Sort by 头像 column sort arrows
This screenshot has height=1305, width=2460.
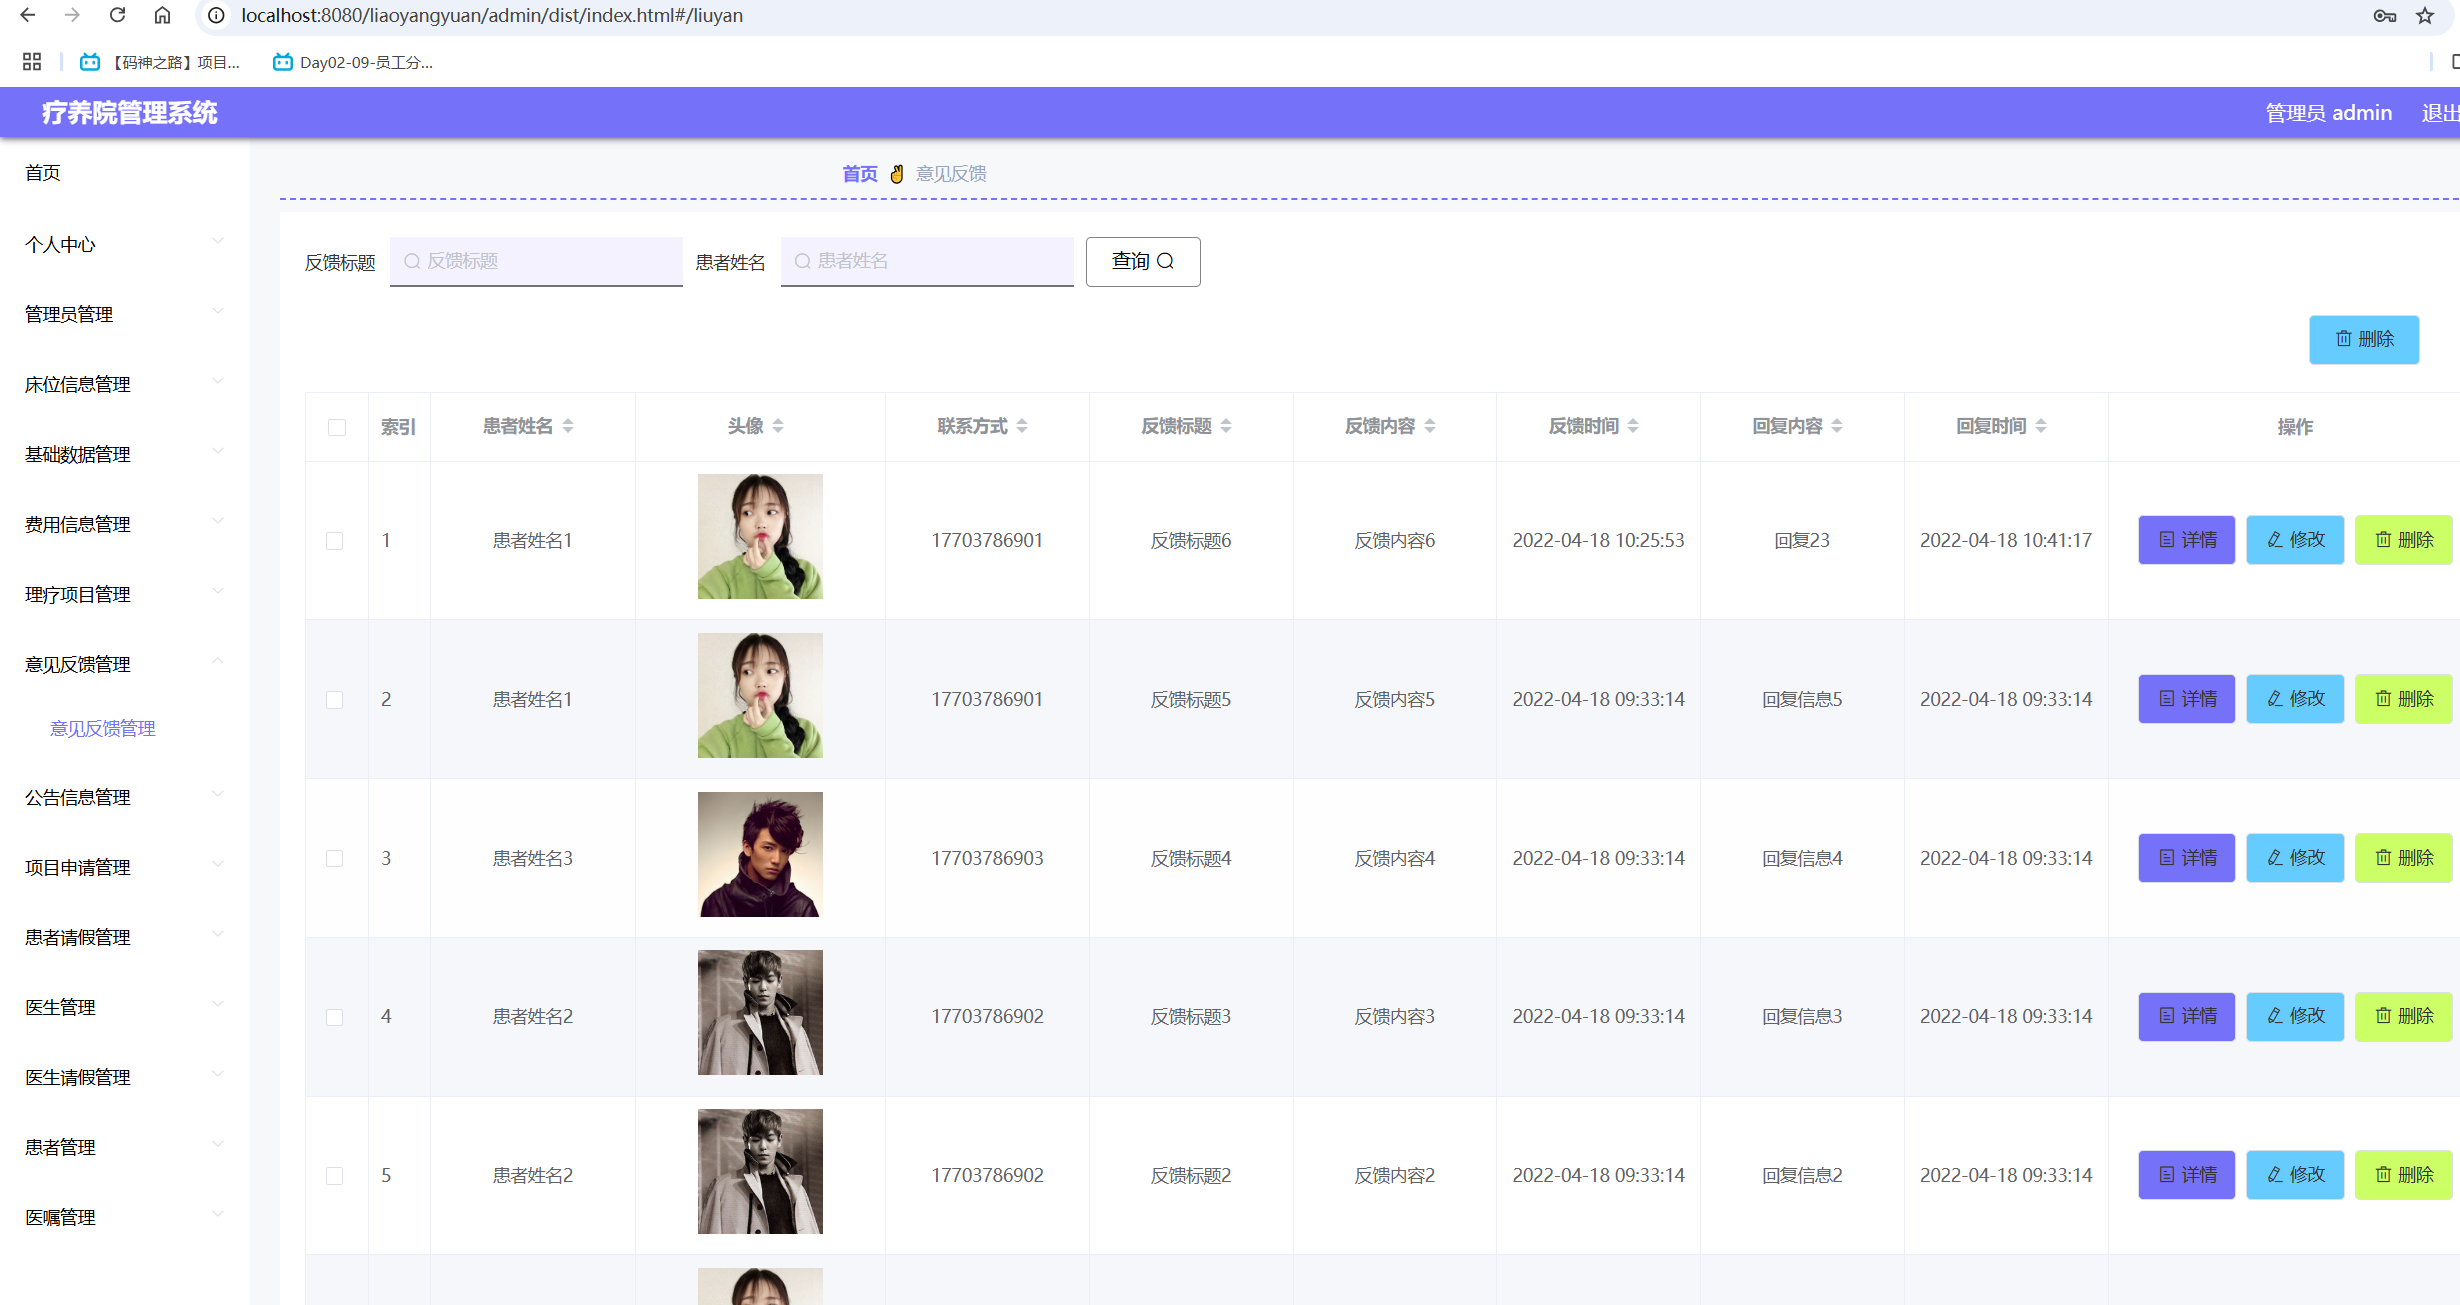[x=778, y=426]
